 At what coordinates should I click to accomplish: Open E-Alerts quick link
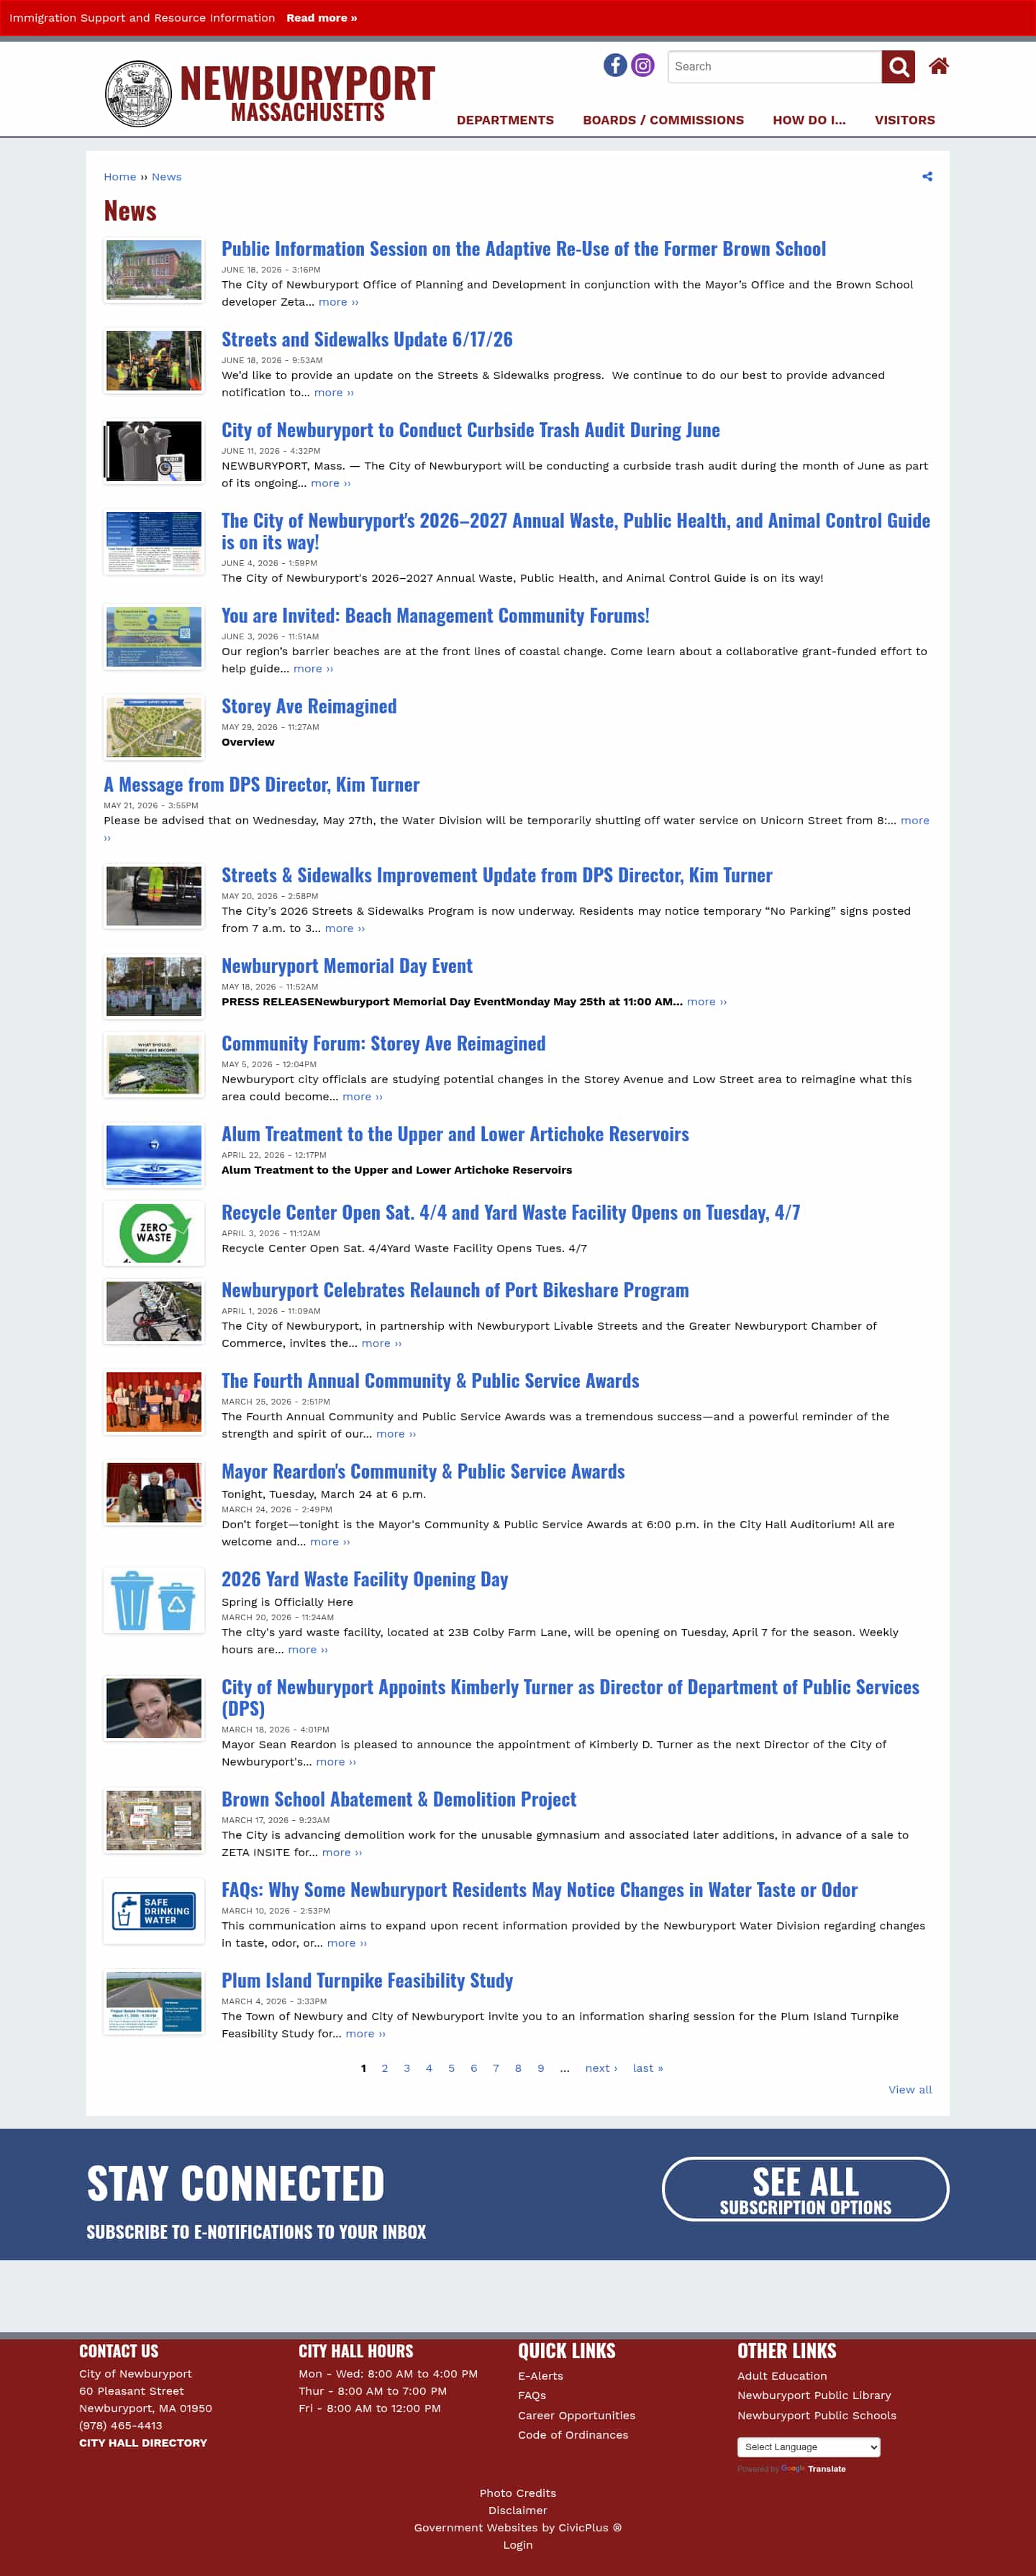(540, 2376)
